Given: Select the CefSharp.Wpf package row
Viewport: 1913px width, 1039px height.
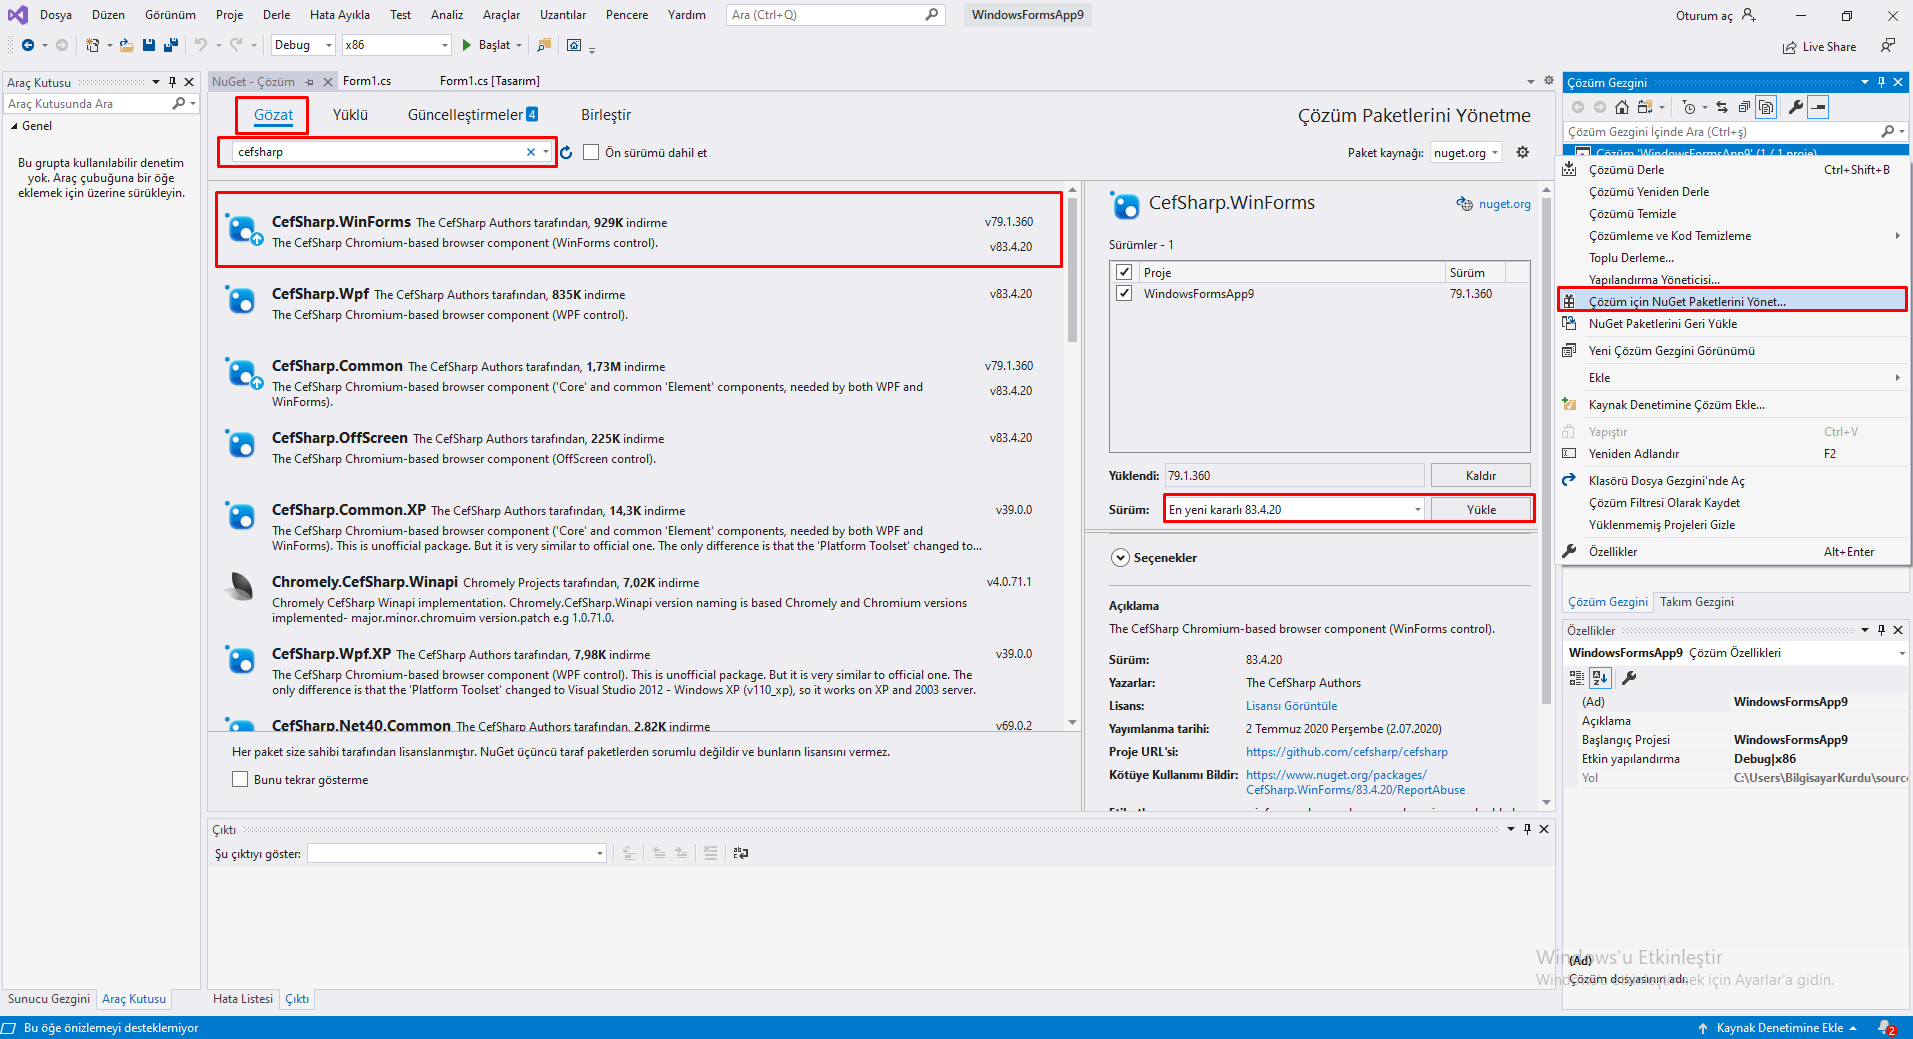Looking at the screenshot, I should [x=639, y=304].
